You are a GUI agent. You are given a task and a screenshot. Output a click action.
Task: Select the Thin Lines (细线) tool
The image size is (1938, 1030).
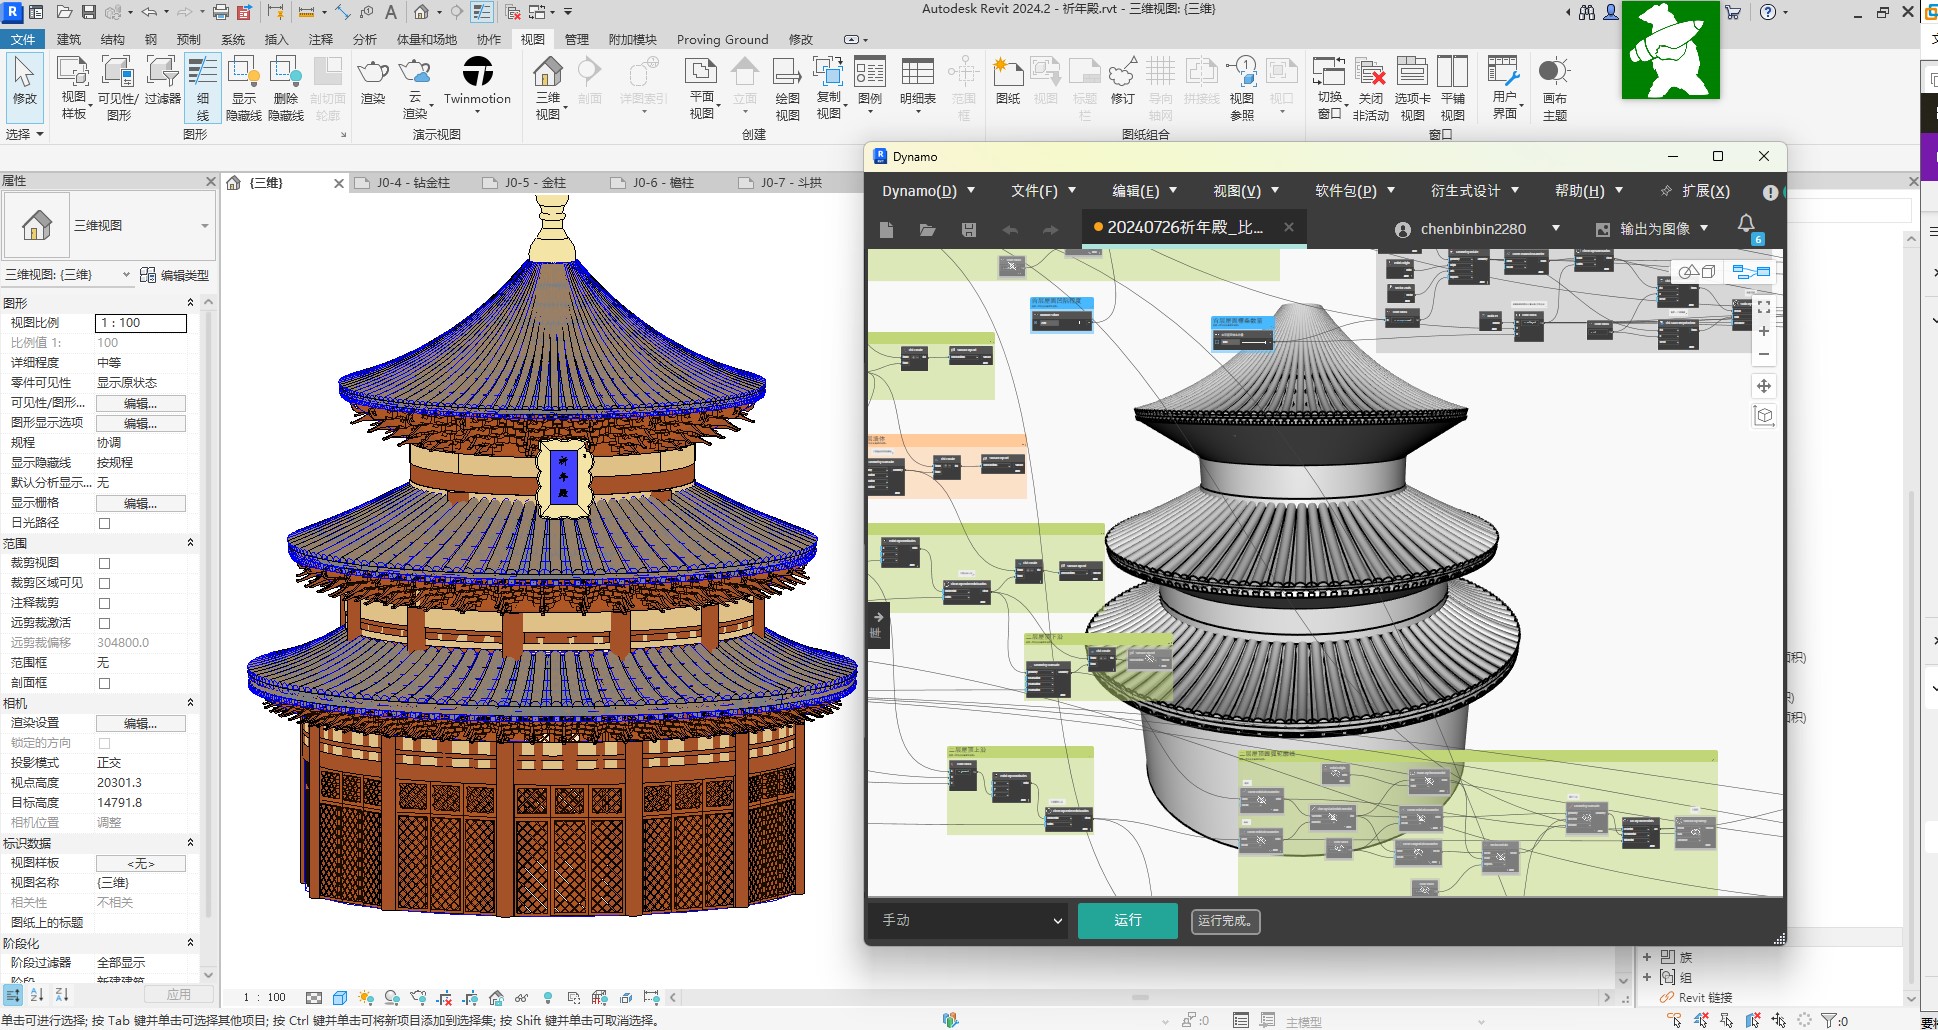(x=203, y=87)
